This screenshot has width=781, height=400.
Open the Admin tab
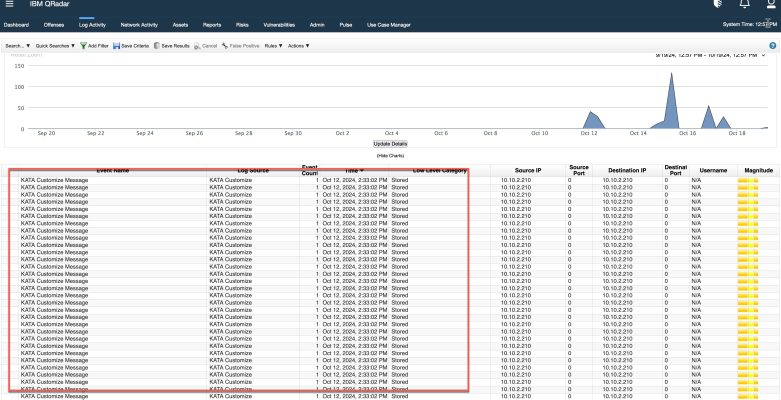pos(317,25)
